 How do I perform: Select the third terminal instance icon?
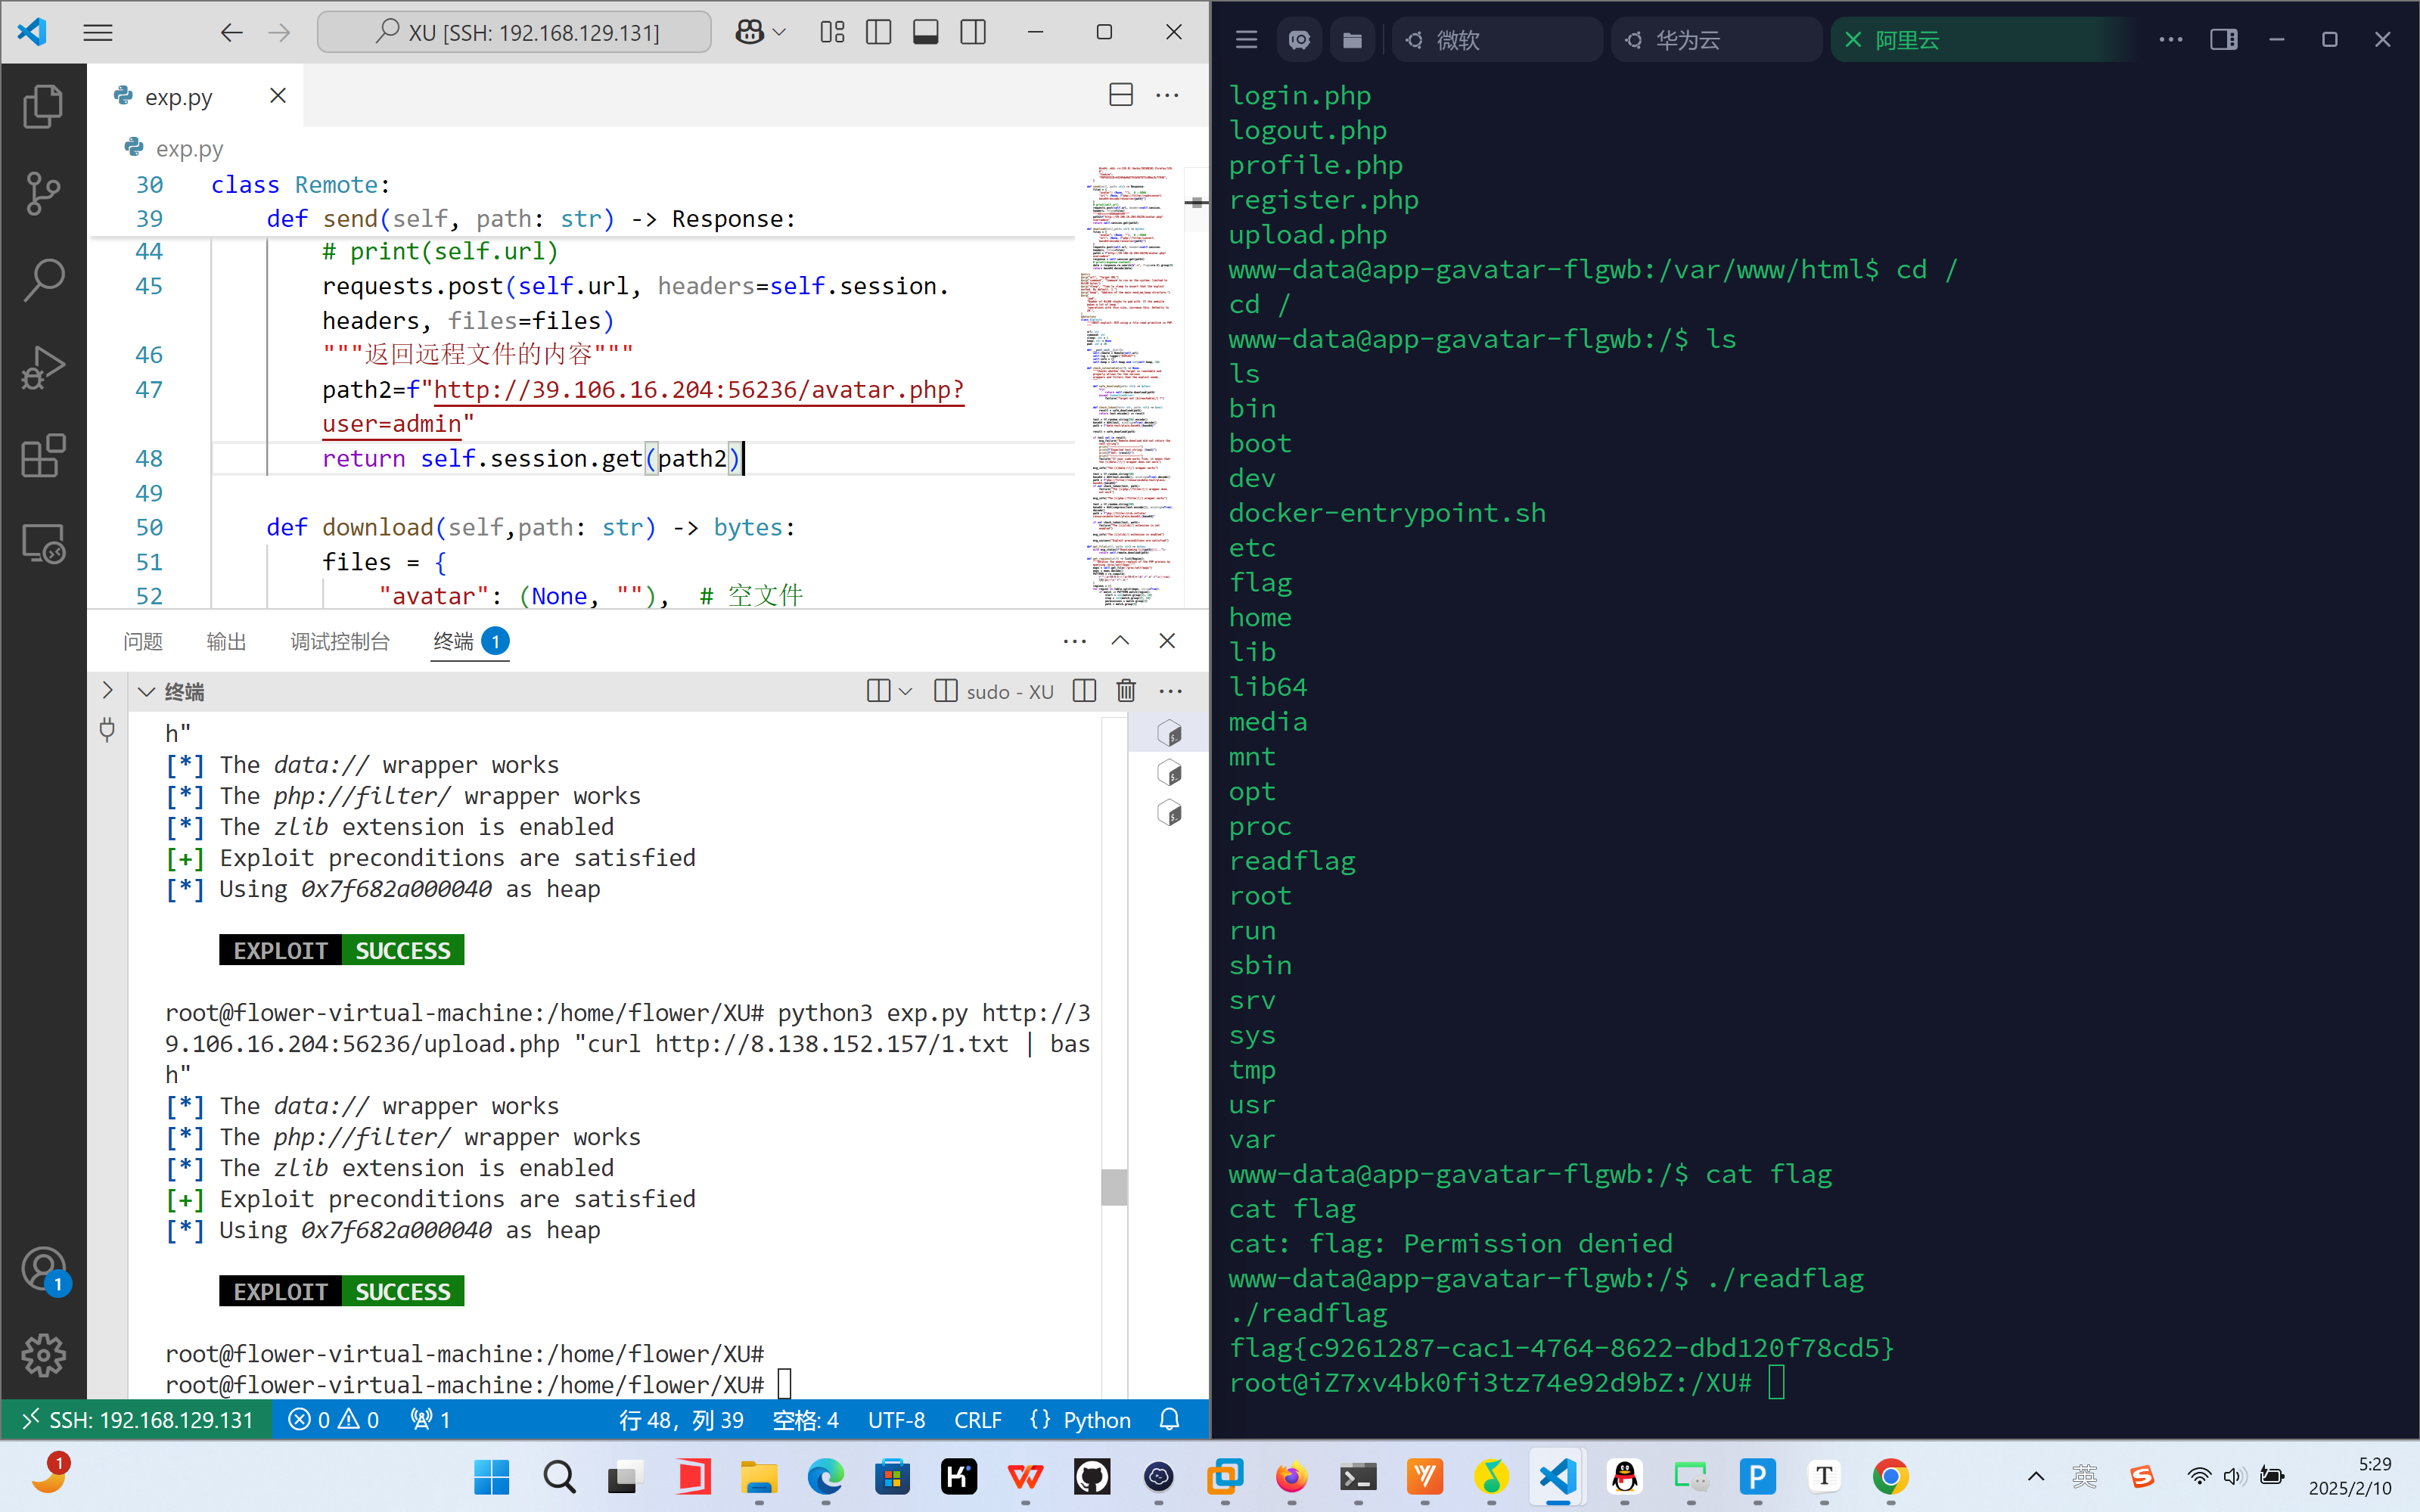point(1169,813)
